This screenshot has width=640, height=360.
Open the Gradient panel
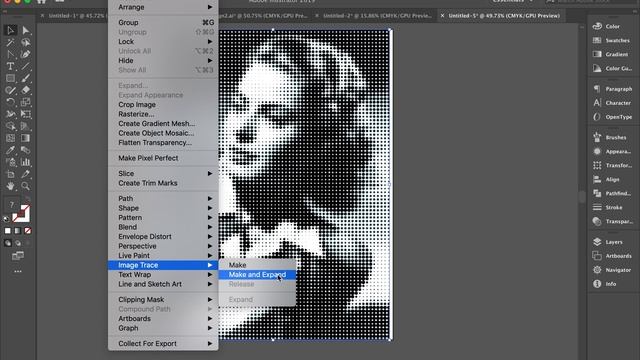[x=610, y=54]
